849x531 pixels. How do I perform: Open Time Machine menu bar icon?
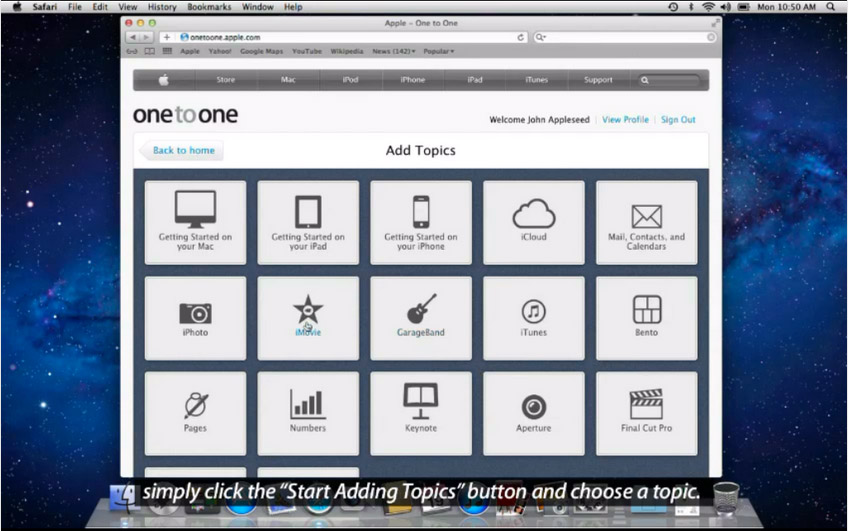click(673, 7)
